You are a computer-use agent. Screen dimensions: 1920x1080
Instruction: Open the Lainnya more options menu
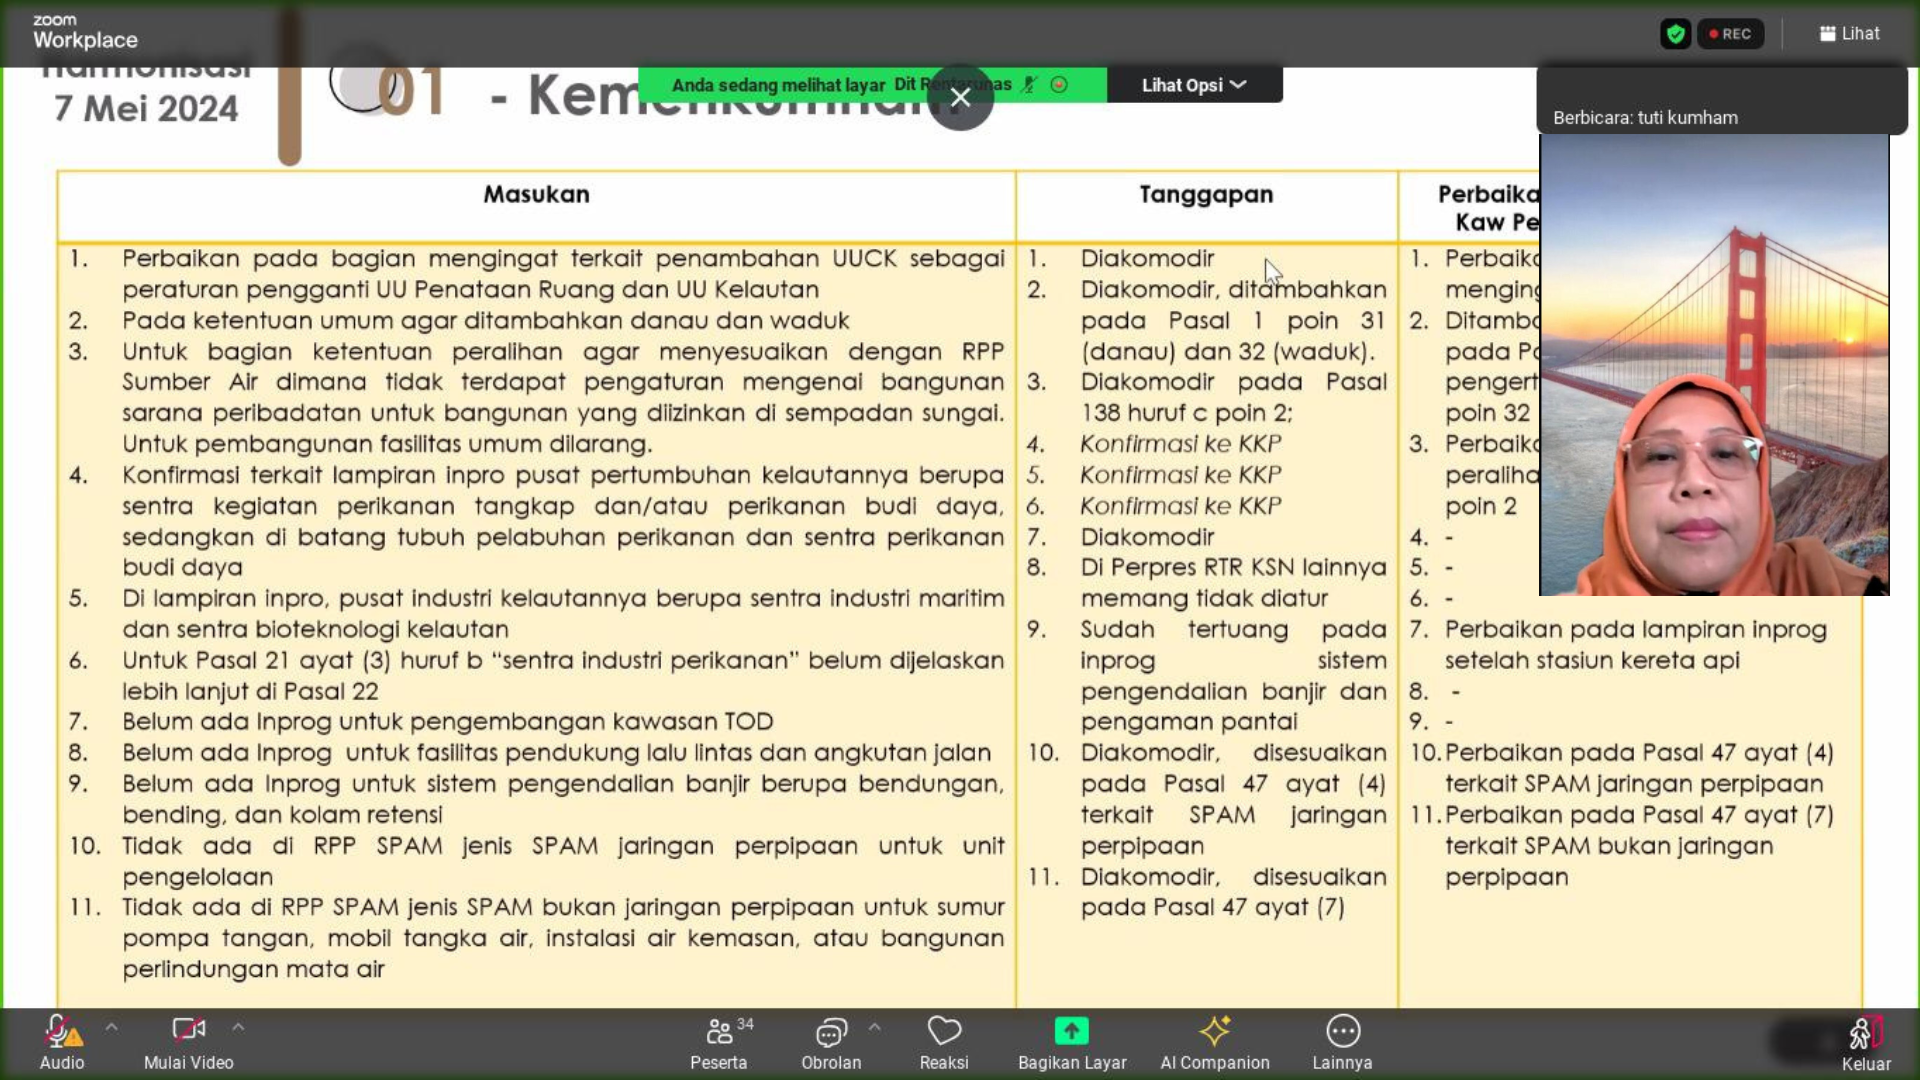pos(1342,1043)
